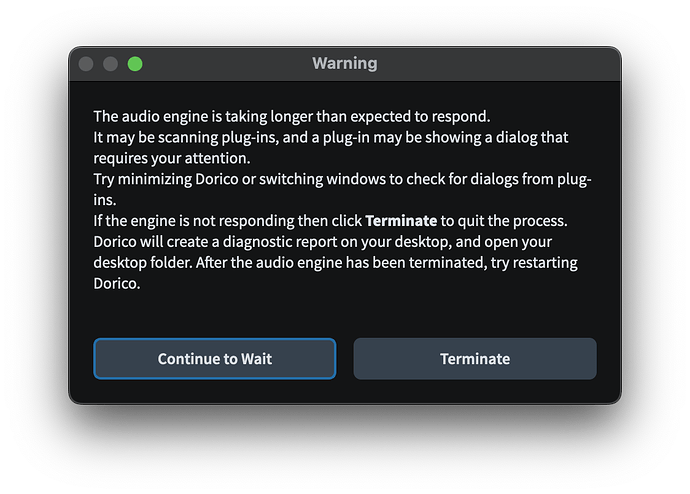Click the middle gray minimize window button
Screen dimensions: 690x494
pyautogui.click(x=110, y=64)
